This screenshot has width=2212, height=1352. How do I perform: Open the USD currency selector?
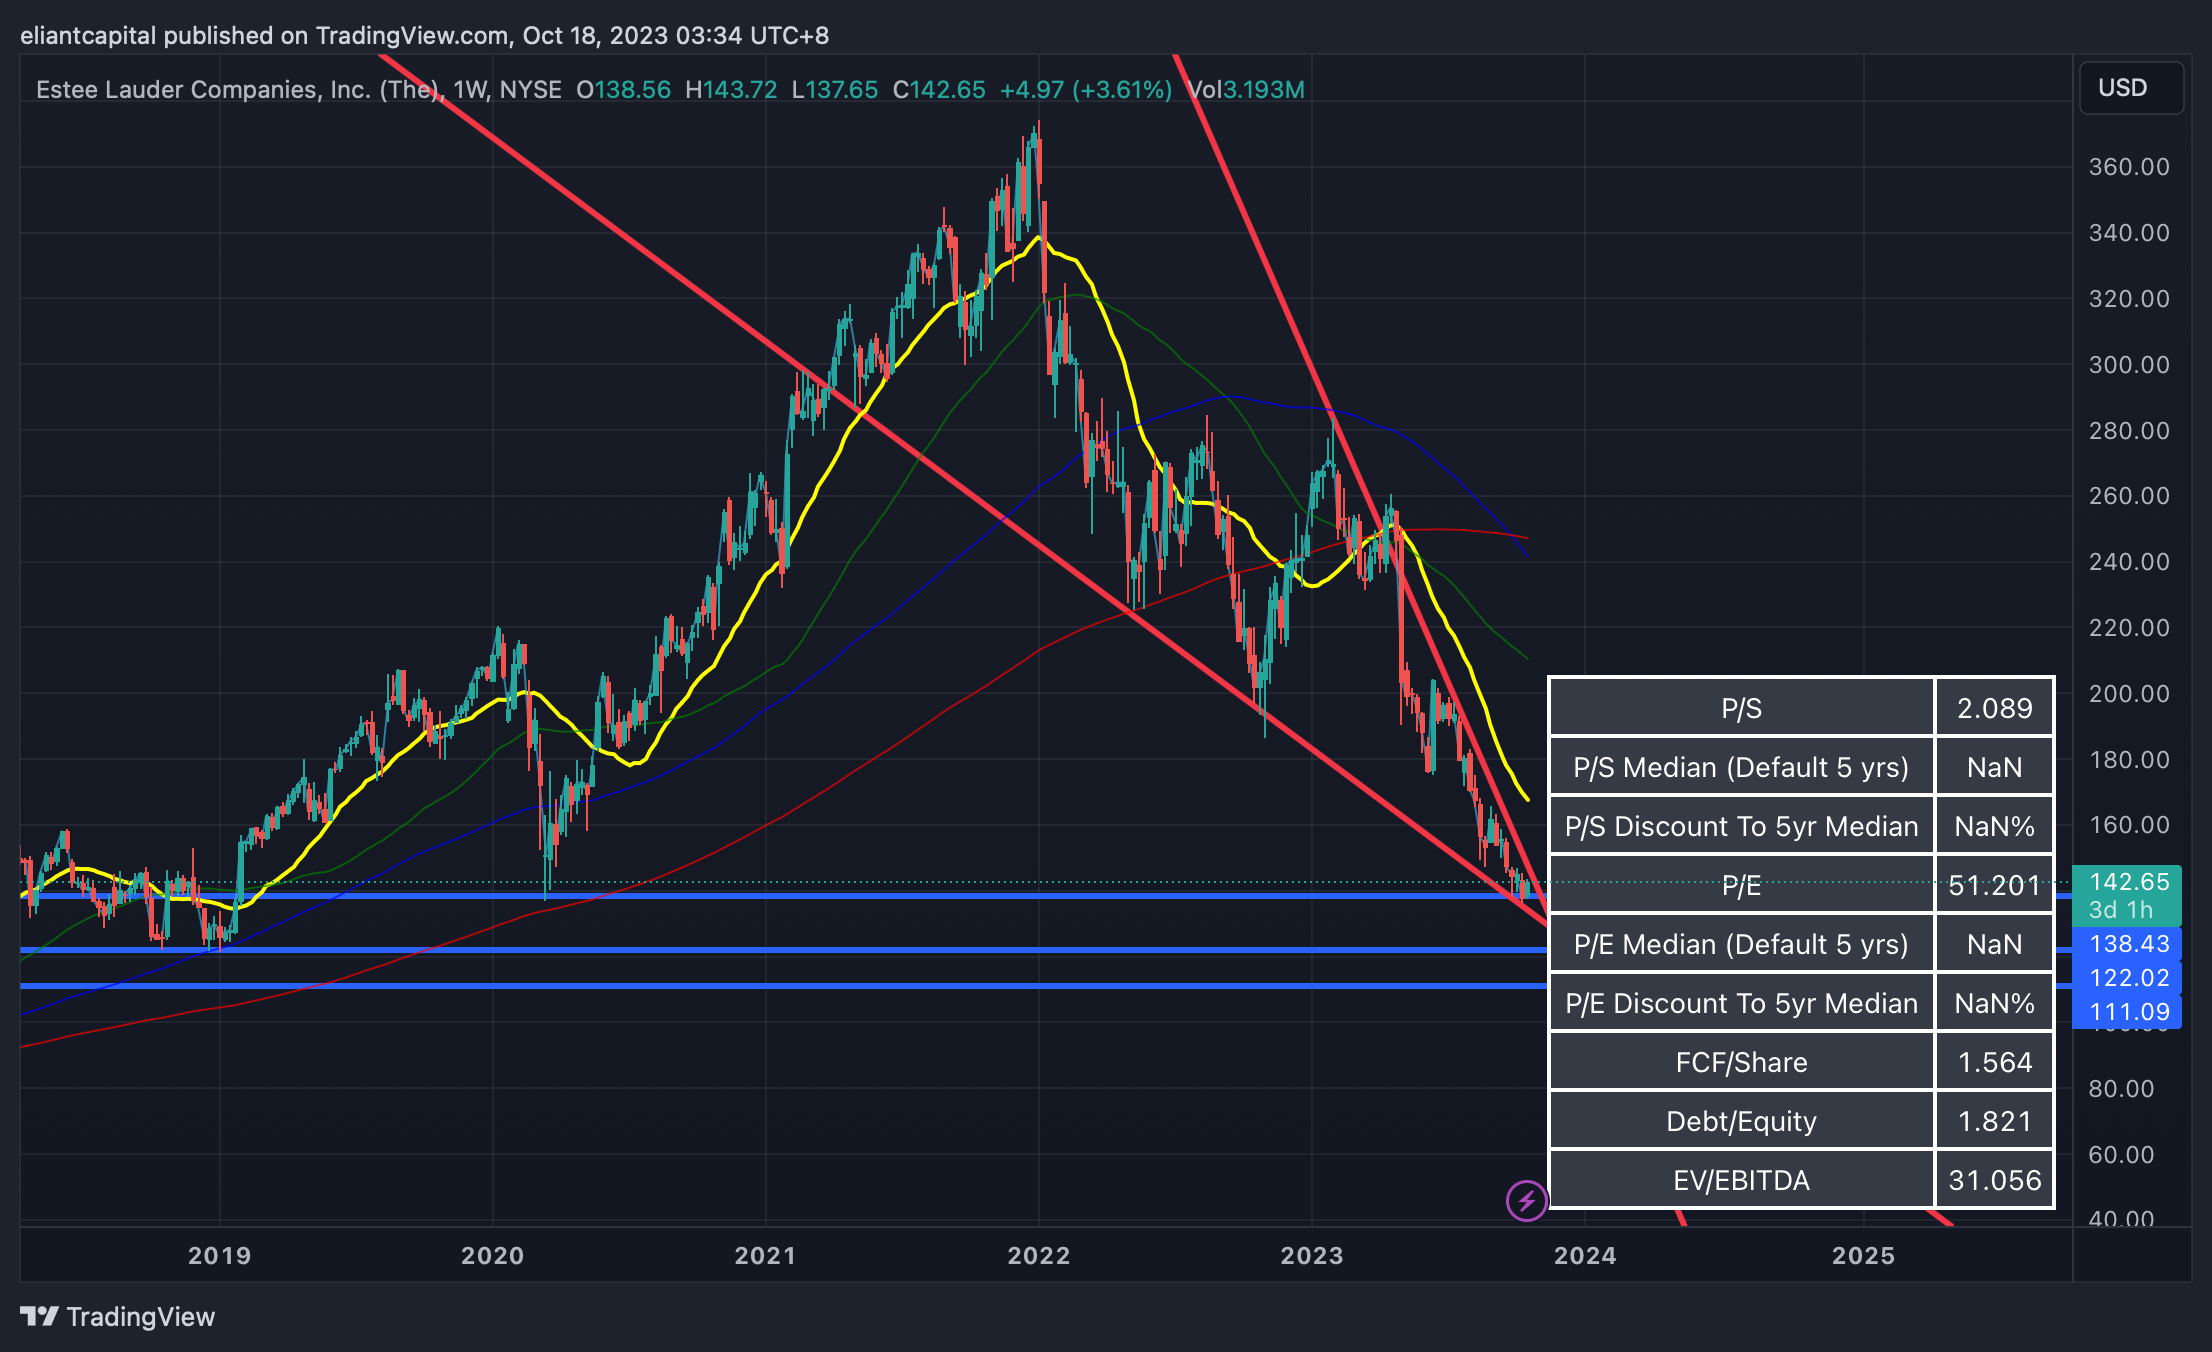(2130, 88)
